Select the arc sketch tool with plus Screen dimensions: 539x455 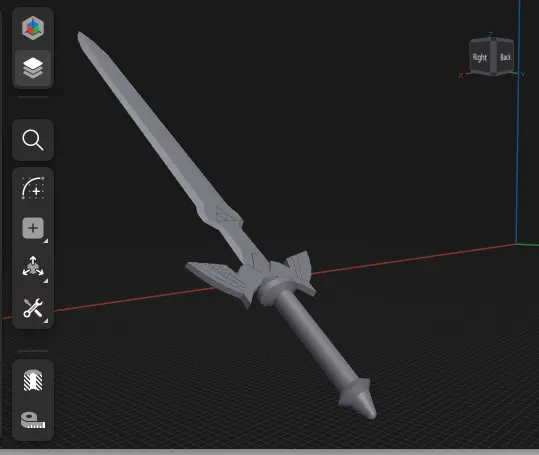click(33, 188)
